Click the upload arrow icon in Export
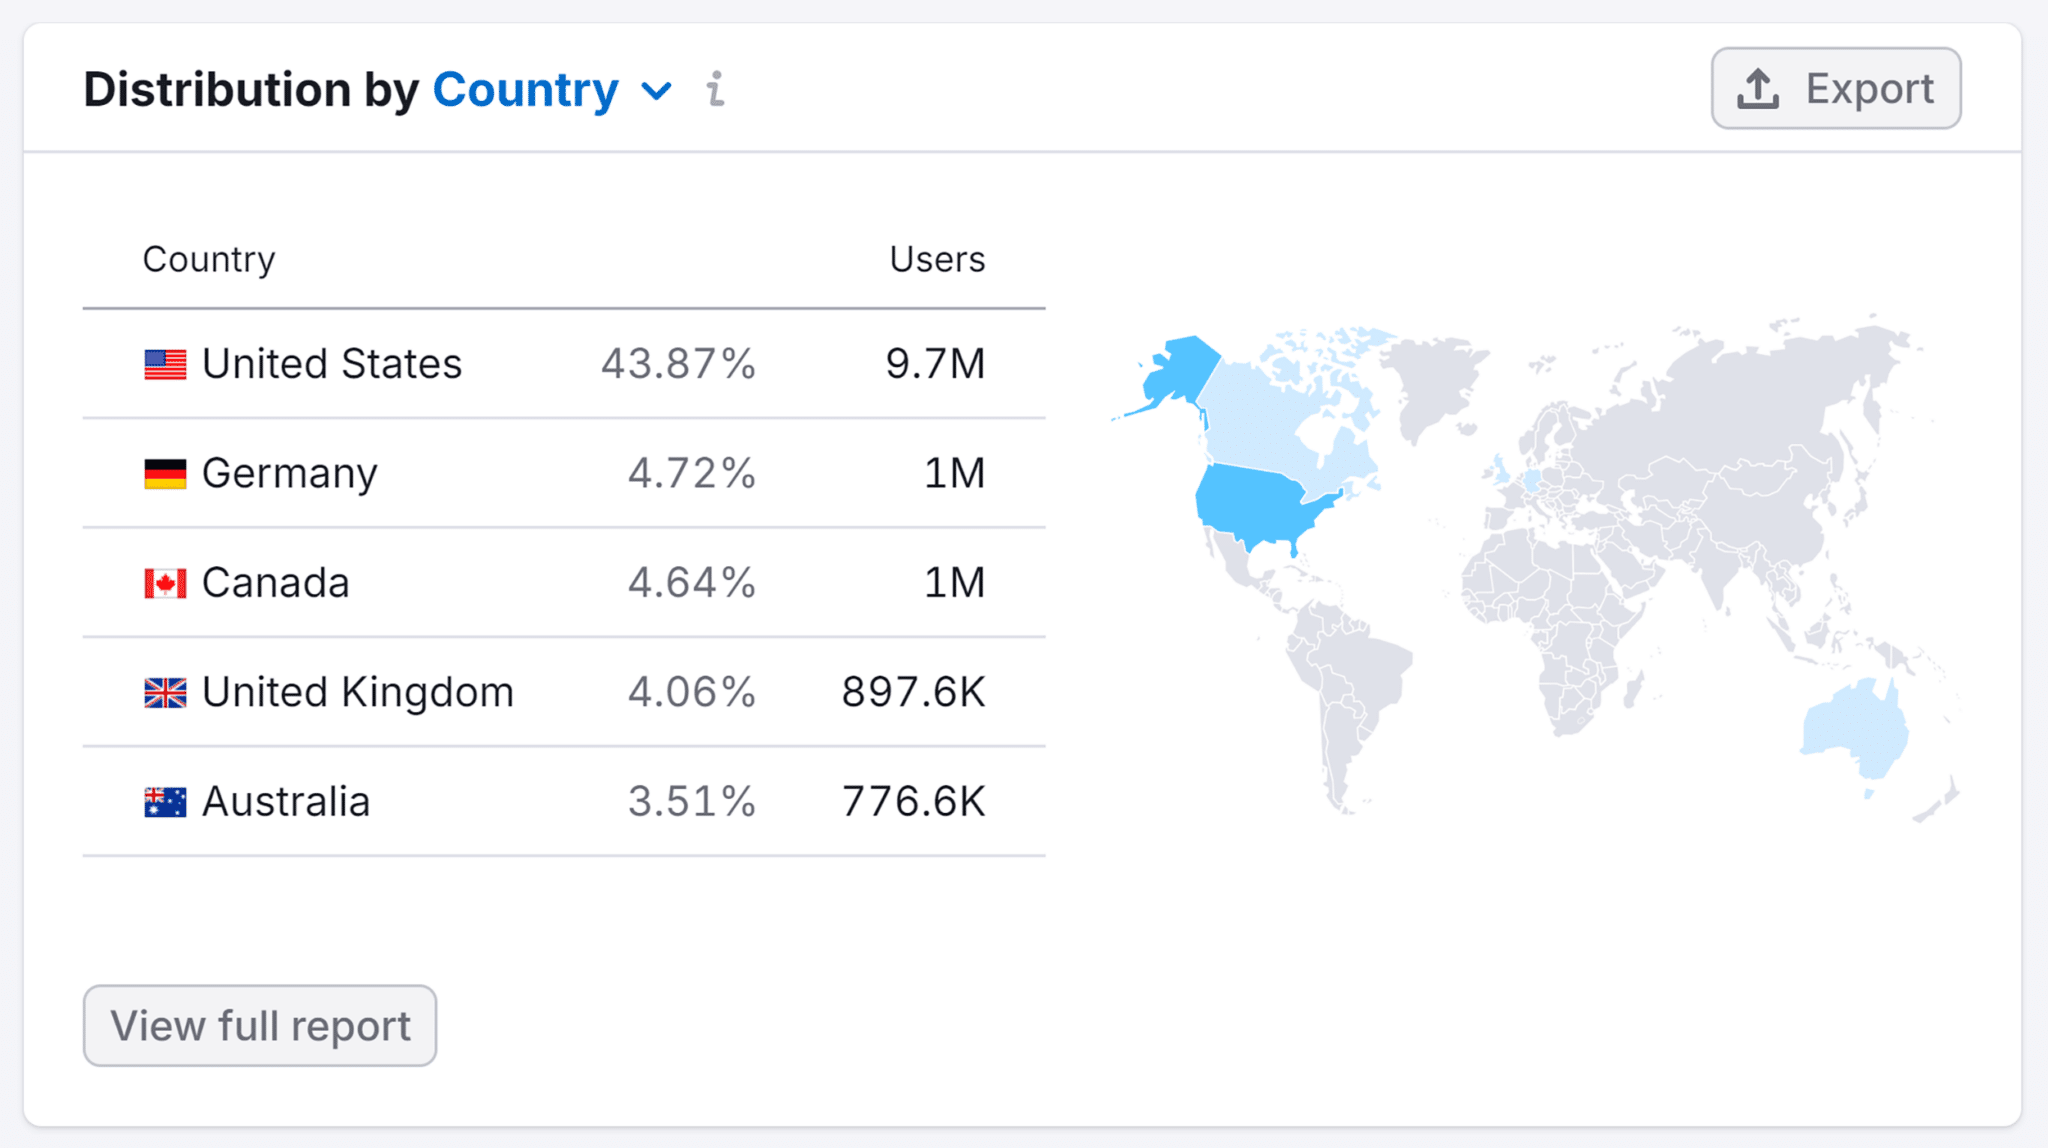This screenshot has width=2048, height=1148. coord(1758,88)
